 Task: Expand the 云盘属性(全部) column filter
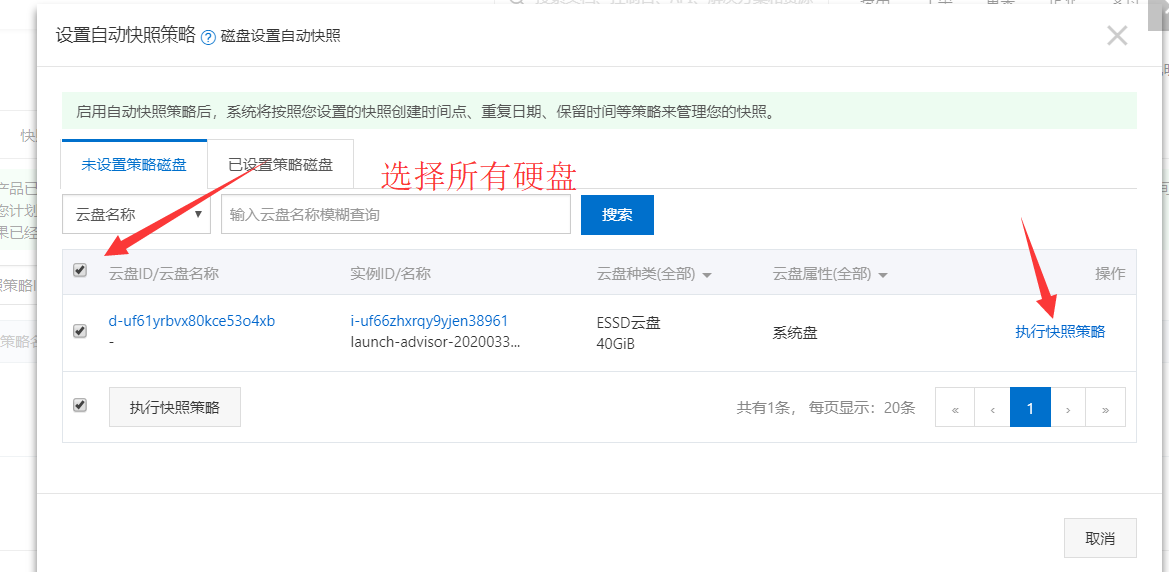[830, 274]
